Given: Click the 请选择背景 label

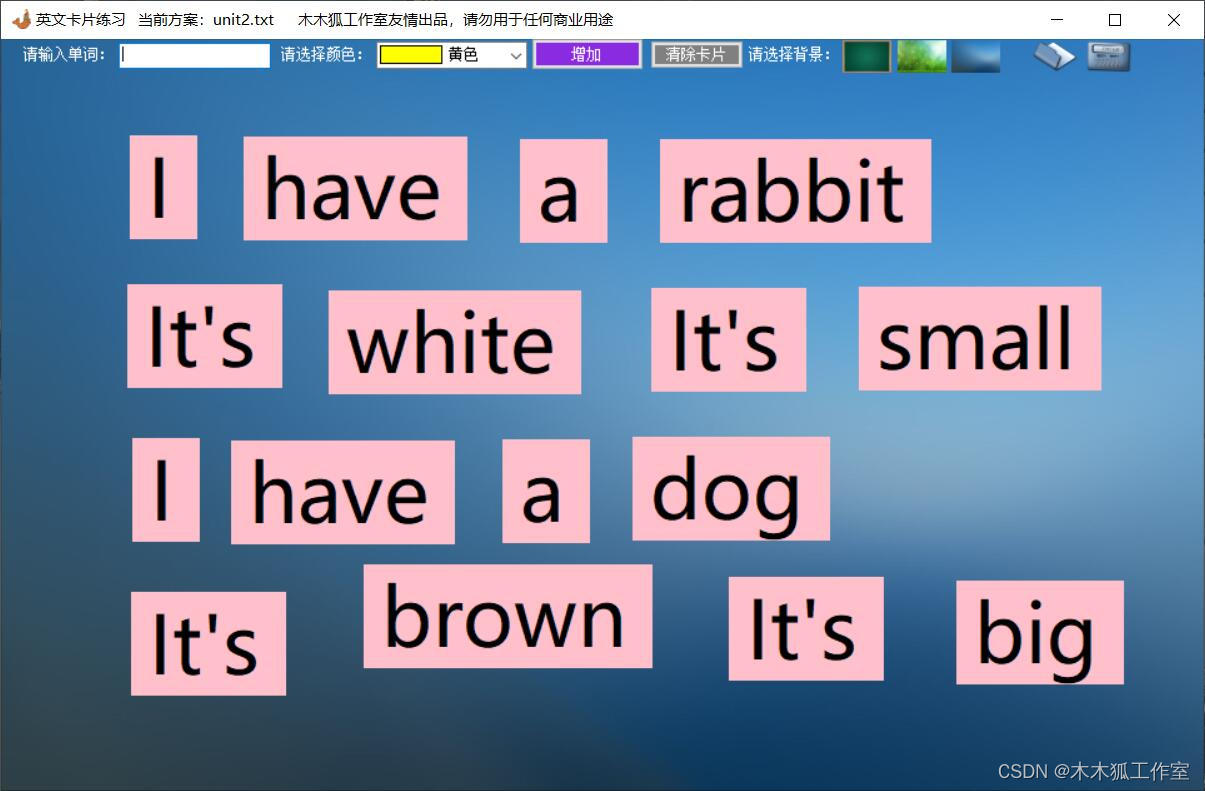Looking at the screenshot, I should [790, 55].
